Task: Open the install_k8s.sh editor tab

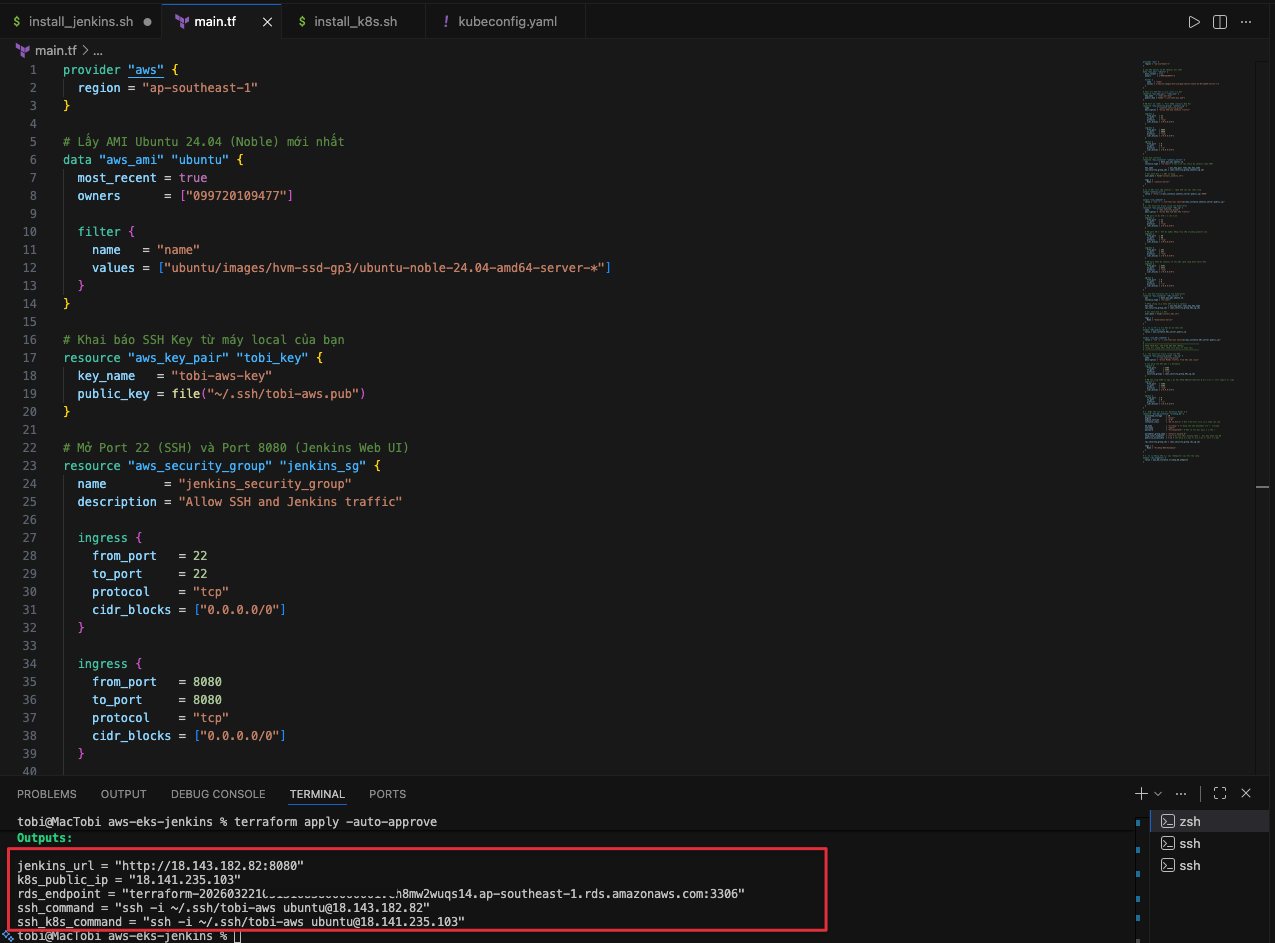Action: [355, 21]
